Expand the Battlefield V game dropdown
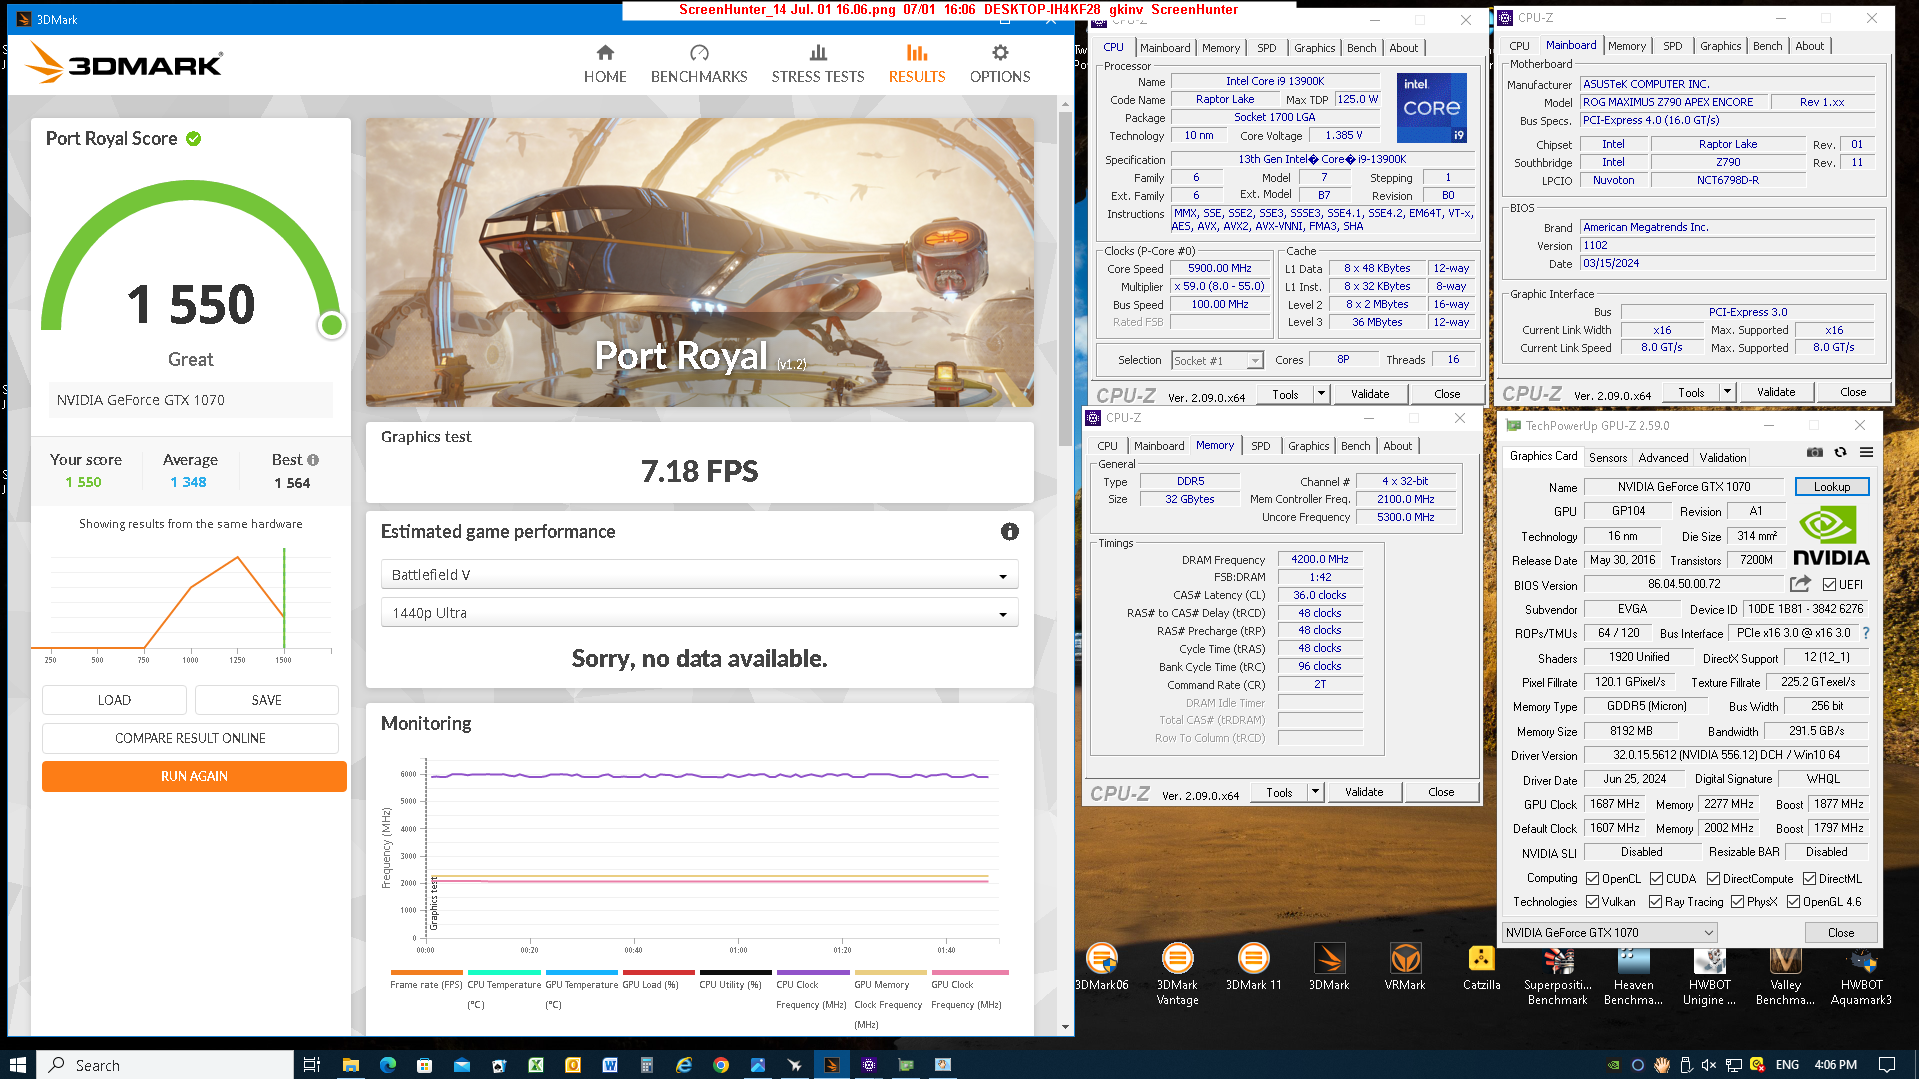The image size is (1919, 1079). click(x=699, y=575)
